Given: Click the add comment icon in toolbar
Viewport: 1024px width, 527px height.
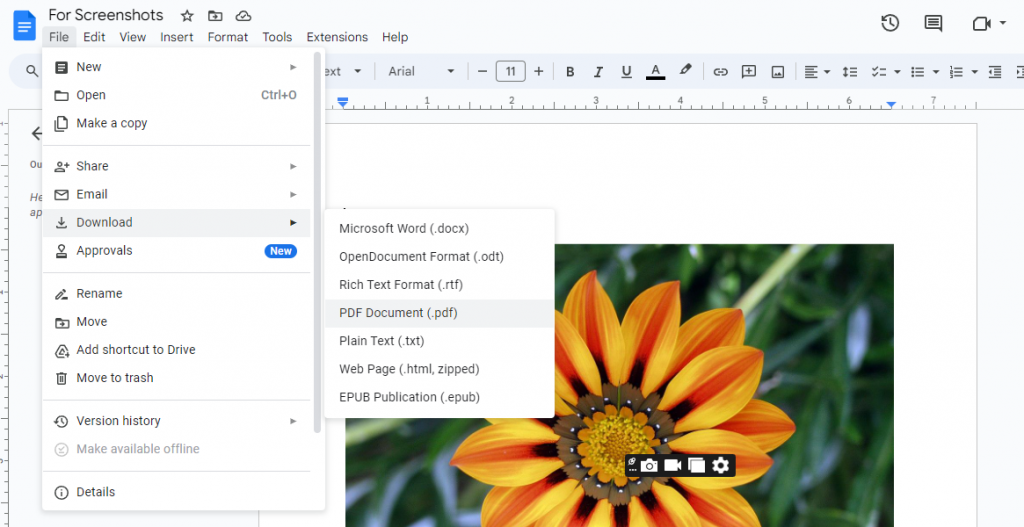Looking at the screenshot, I should (749, 72).
